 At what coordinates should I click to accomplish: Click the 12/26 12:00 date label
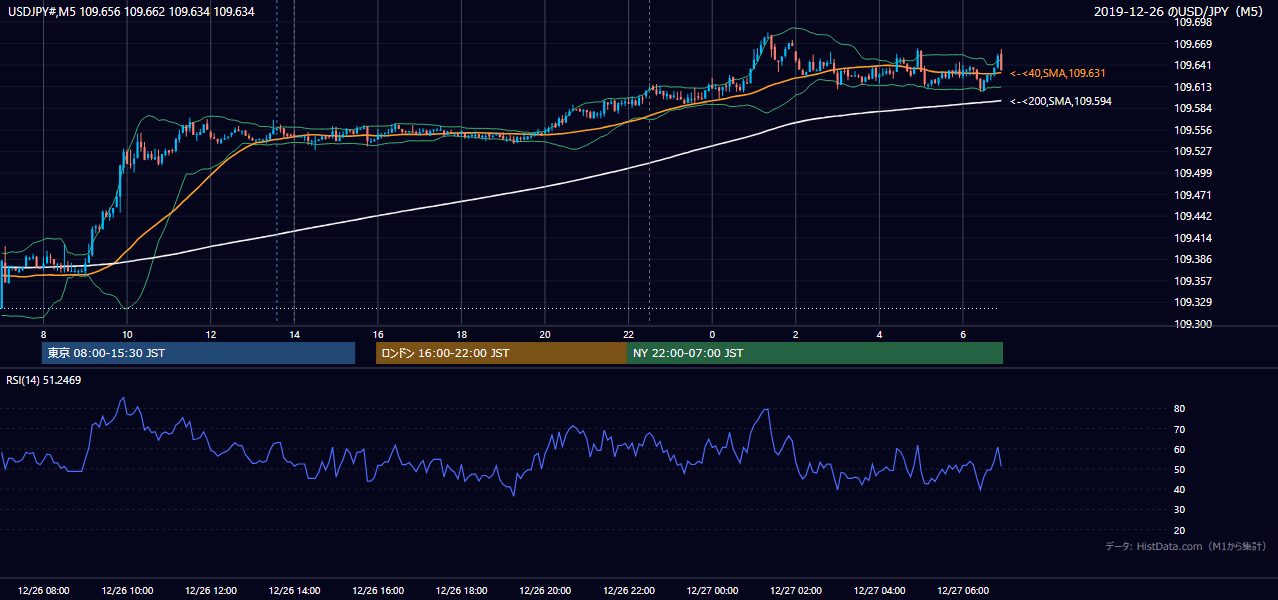pos(211,591)
